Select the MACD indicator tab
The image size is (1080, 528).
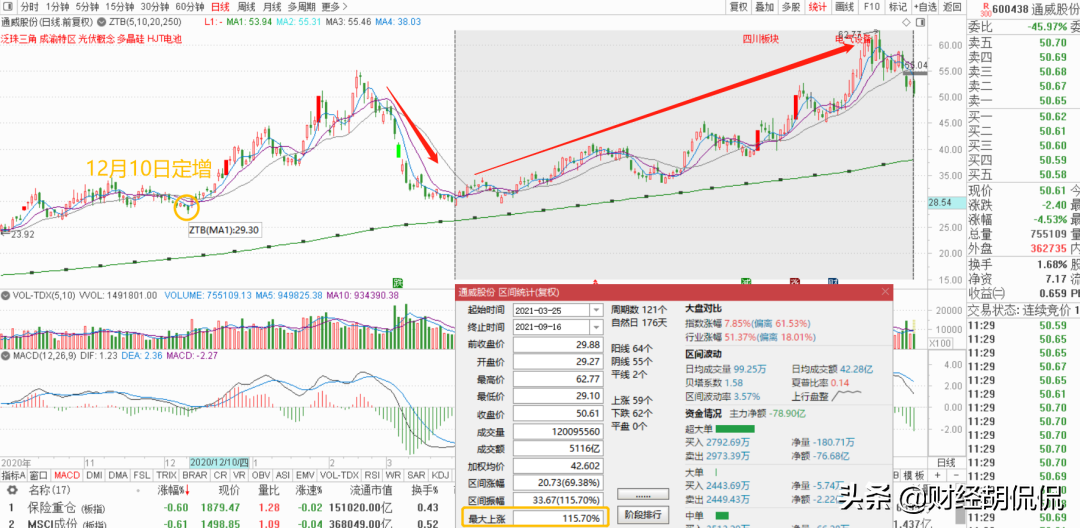click(68, 475)
